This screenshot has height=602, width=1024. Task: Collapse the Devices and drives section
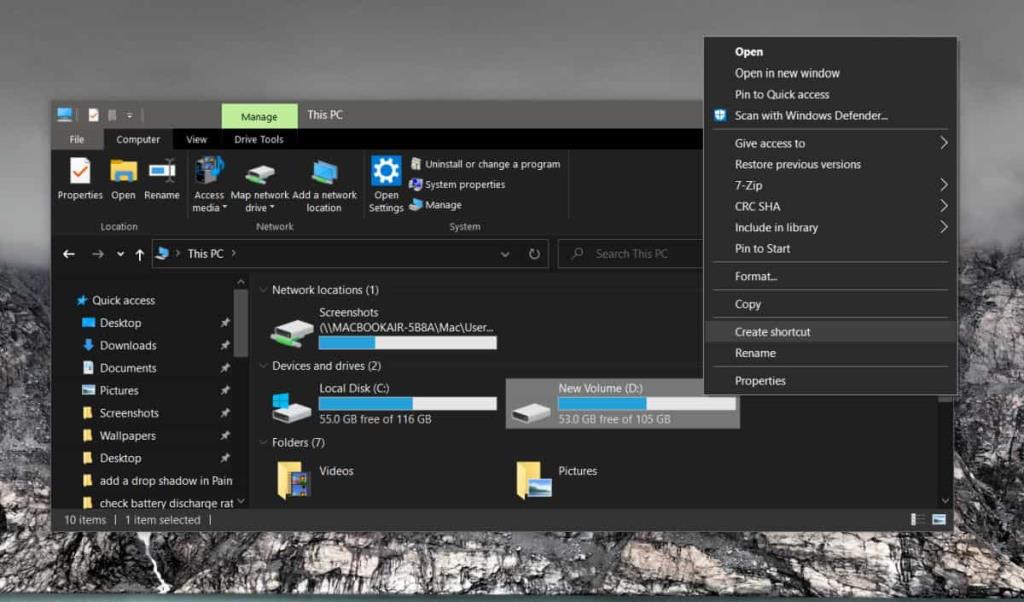[263, 366]
